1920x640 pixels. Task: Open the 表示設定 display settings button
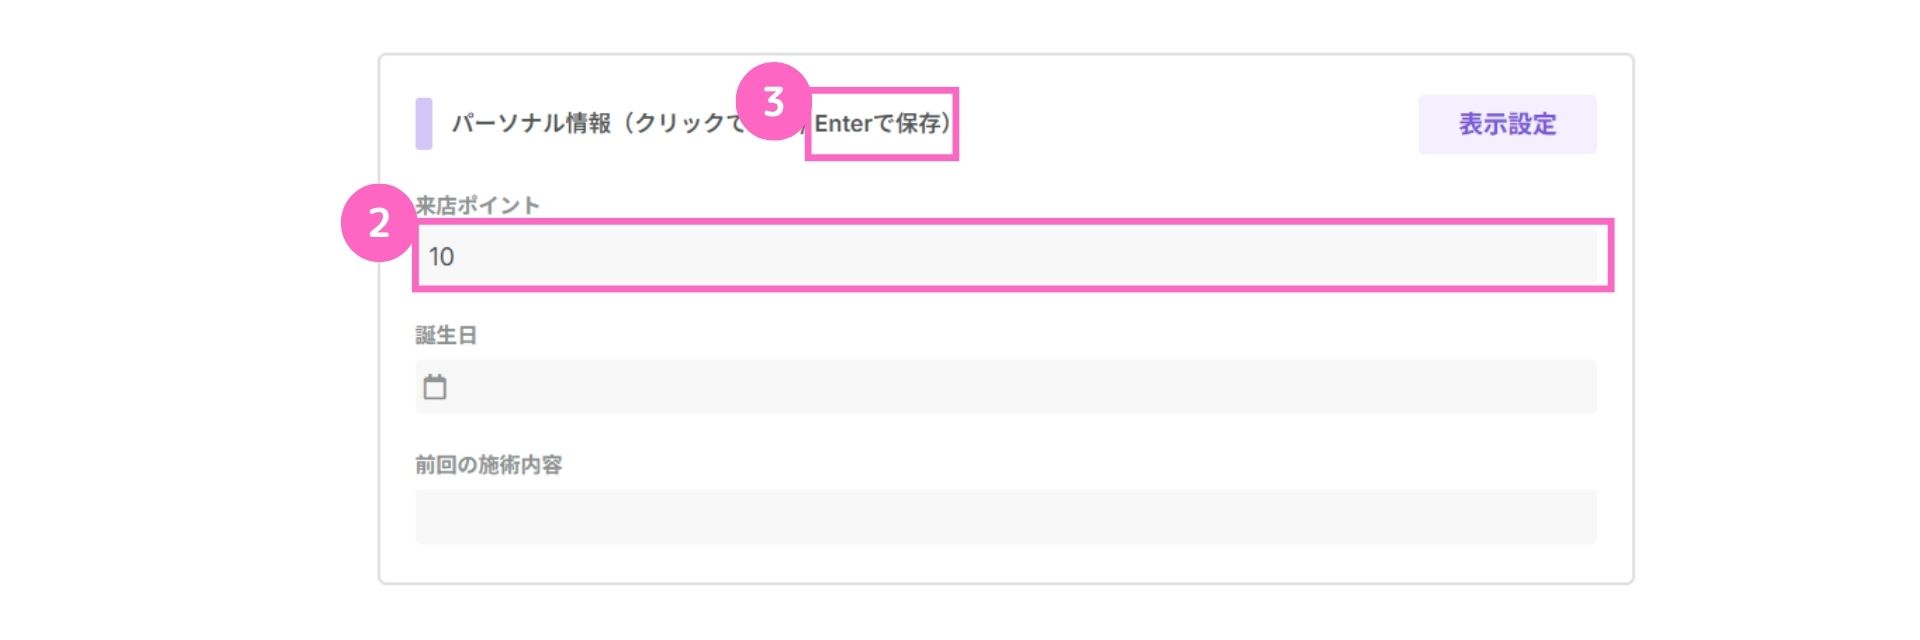(1507, 124)
